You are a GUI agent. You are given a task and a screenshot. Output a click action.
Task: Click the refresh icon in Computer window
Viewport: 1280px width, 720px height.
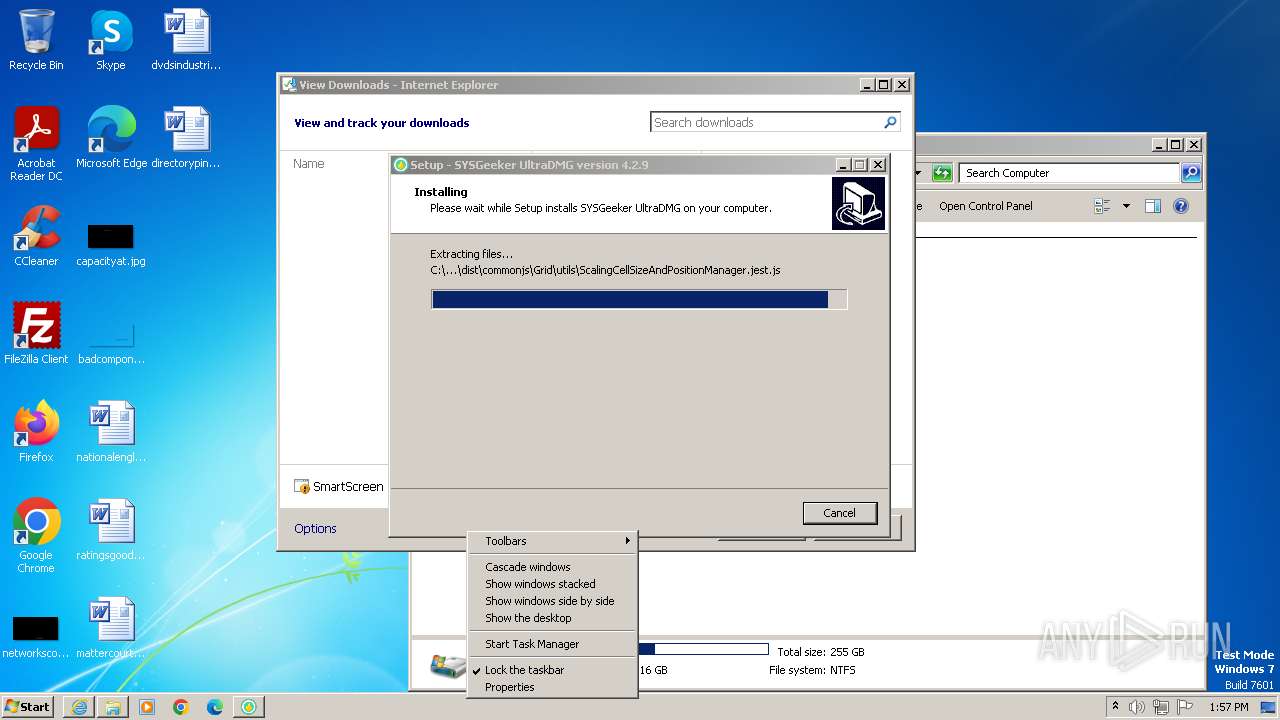click(942, 173)
